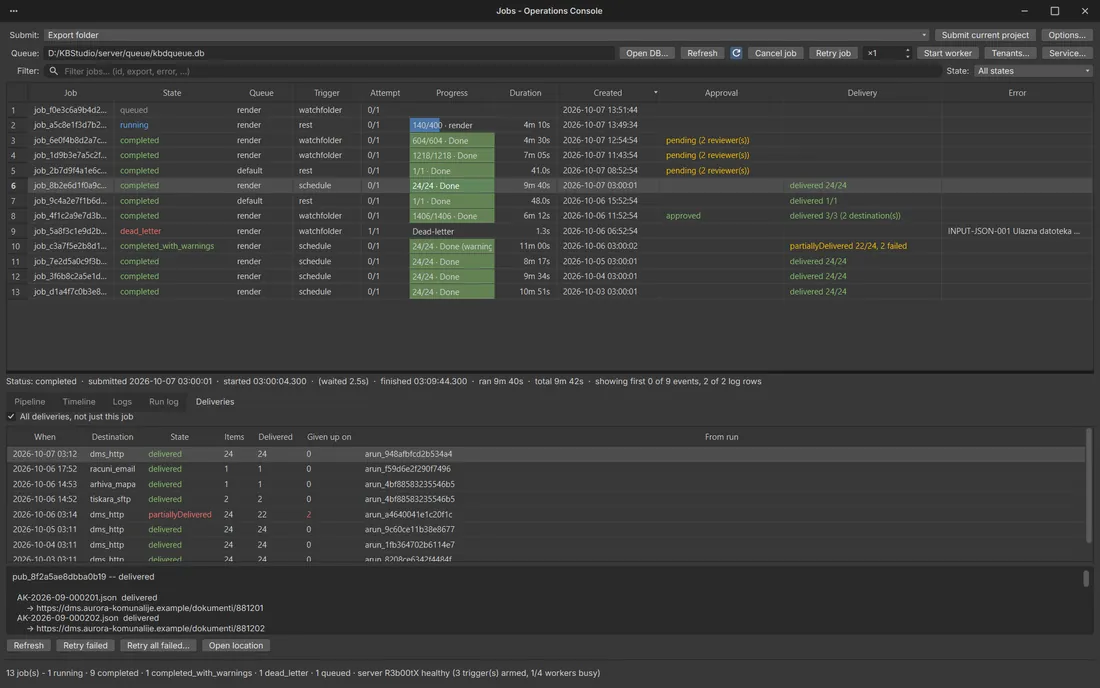Click the filter search magnifier icon

click(53, 72)
